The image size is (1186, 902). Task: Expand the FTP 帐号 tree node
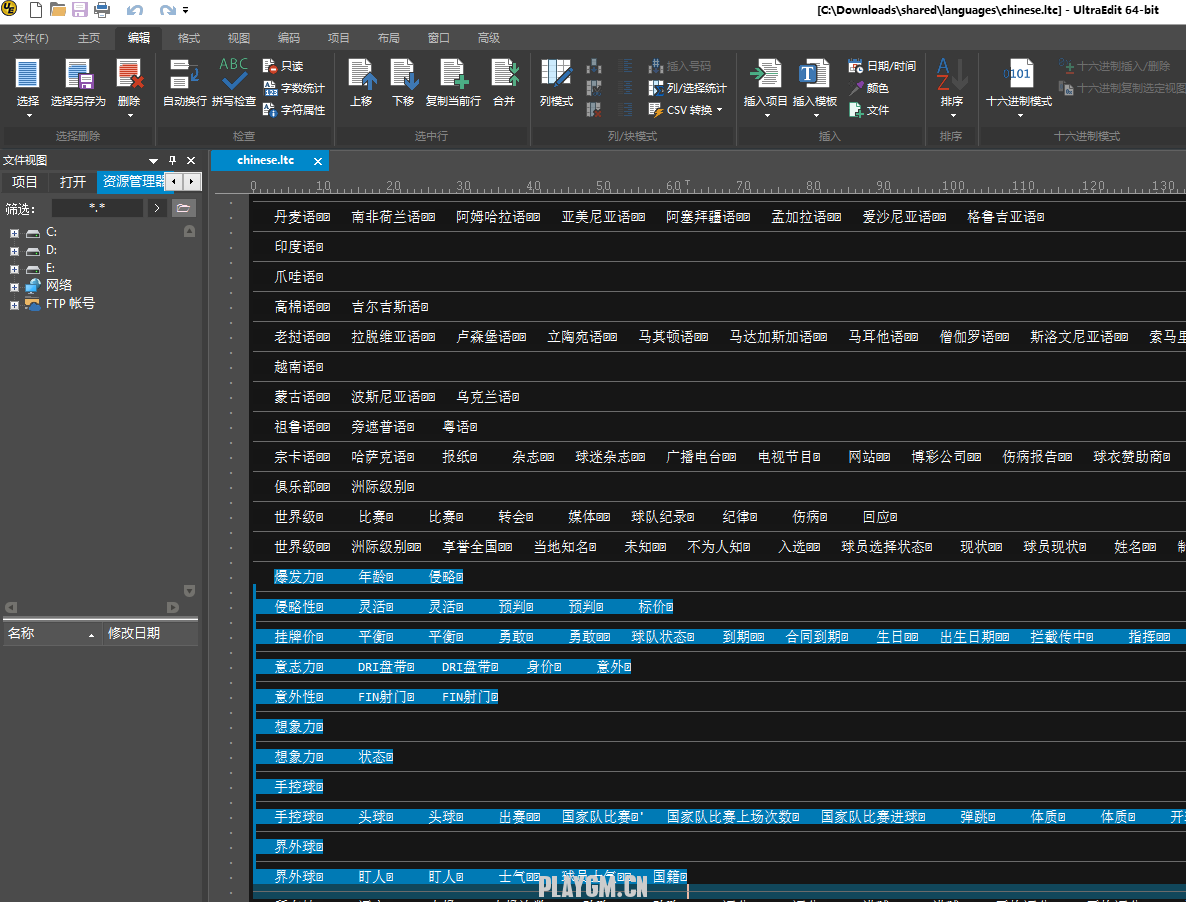click(14, 304)
